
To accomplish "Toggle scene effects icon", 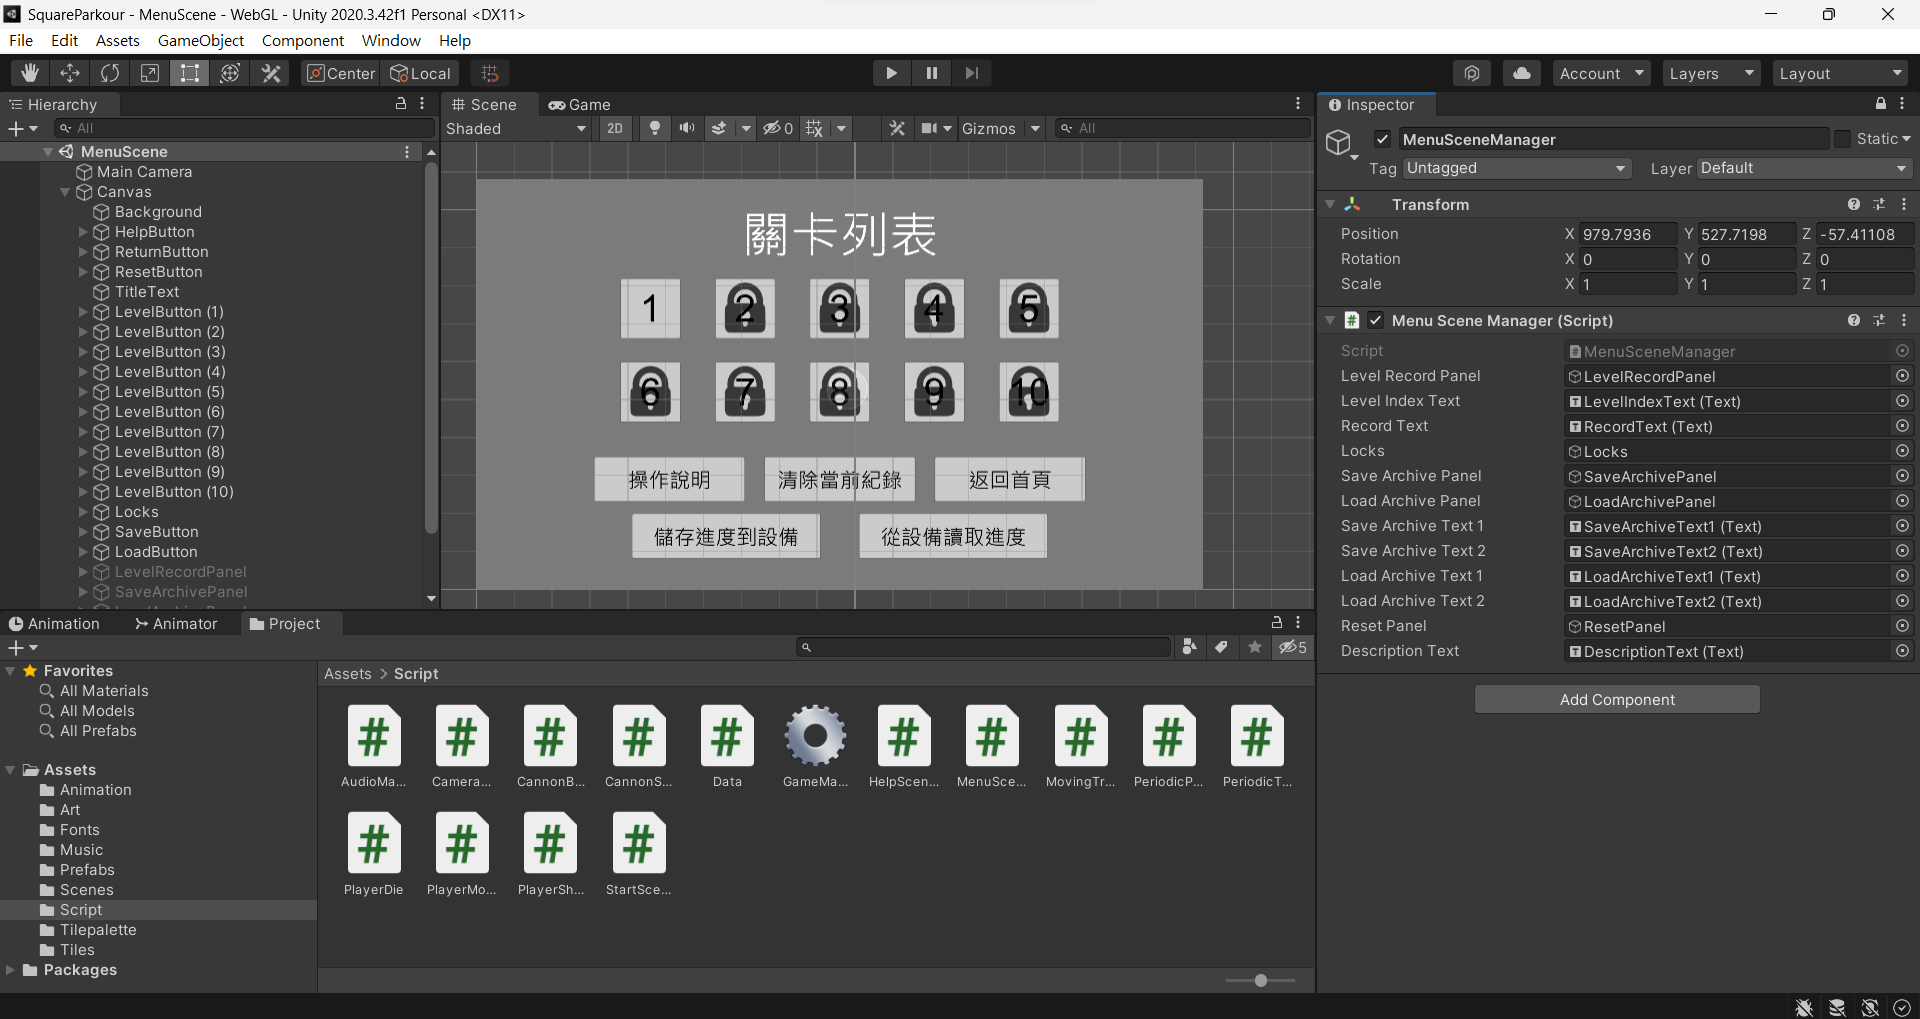I will pos(719,128).
